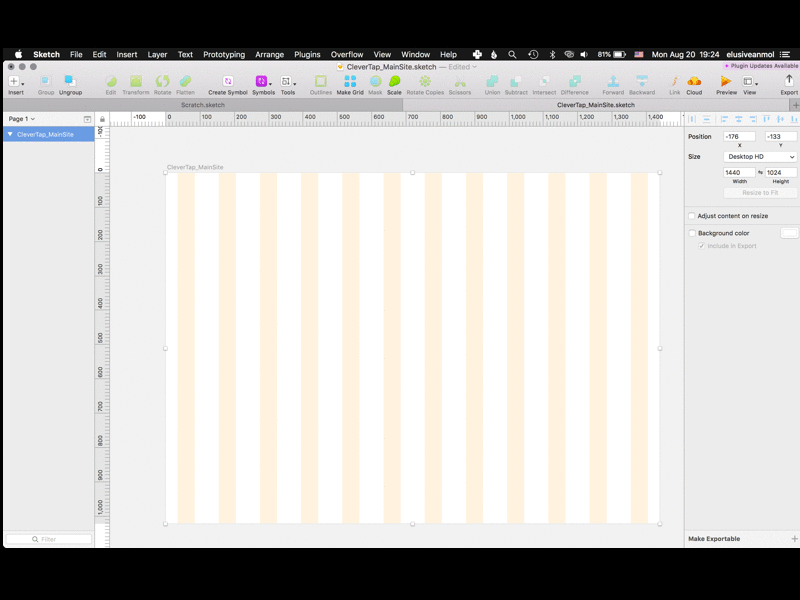
Task: Add a new document tab
Action: point(795,105)
